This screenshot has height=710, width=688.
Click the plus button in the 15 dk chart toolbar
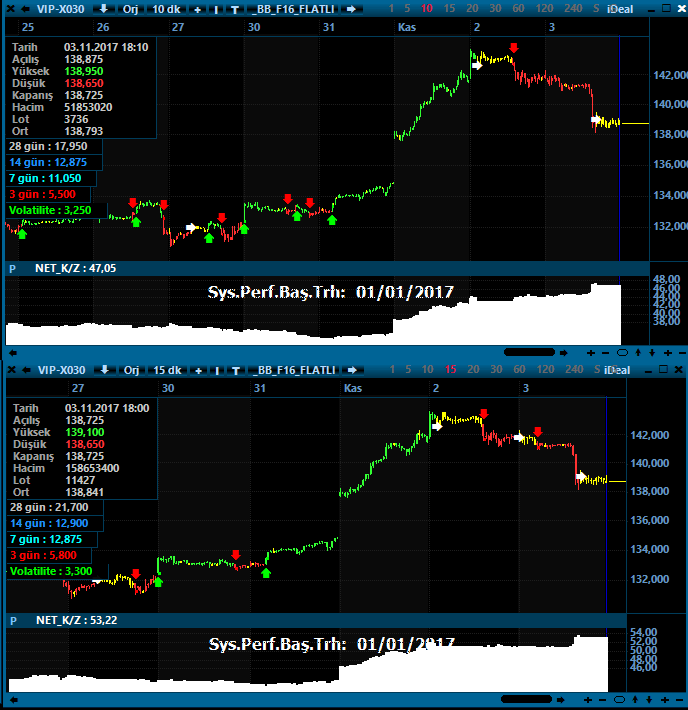pos(198,370)
